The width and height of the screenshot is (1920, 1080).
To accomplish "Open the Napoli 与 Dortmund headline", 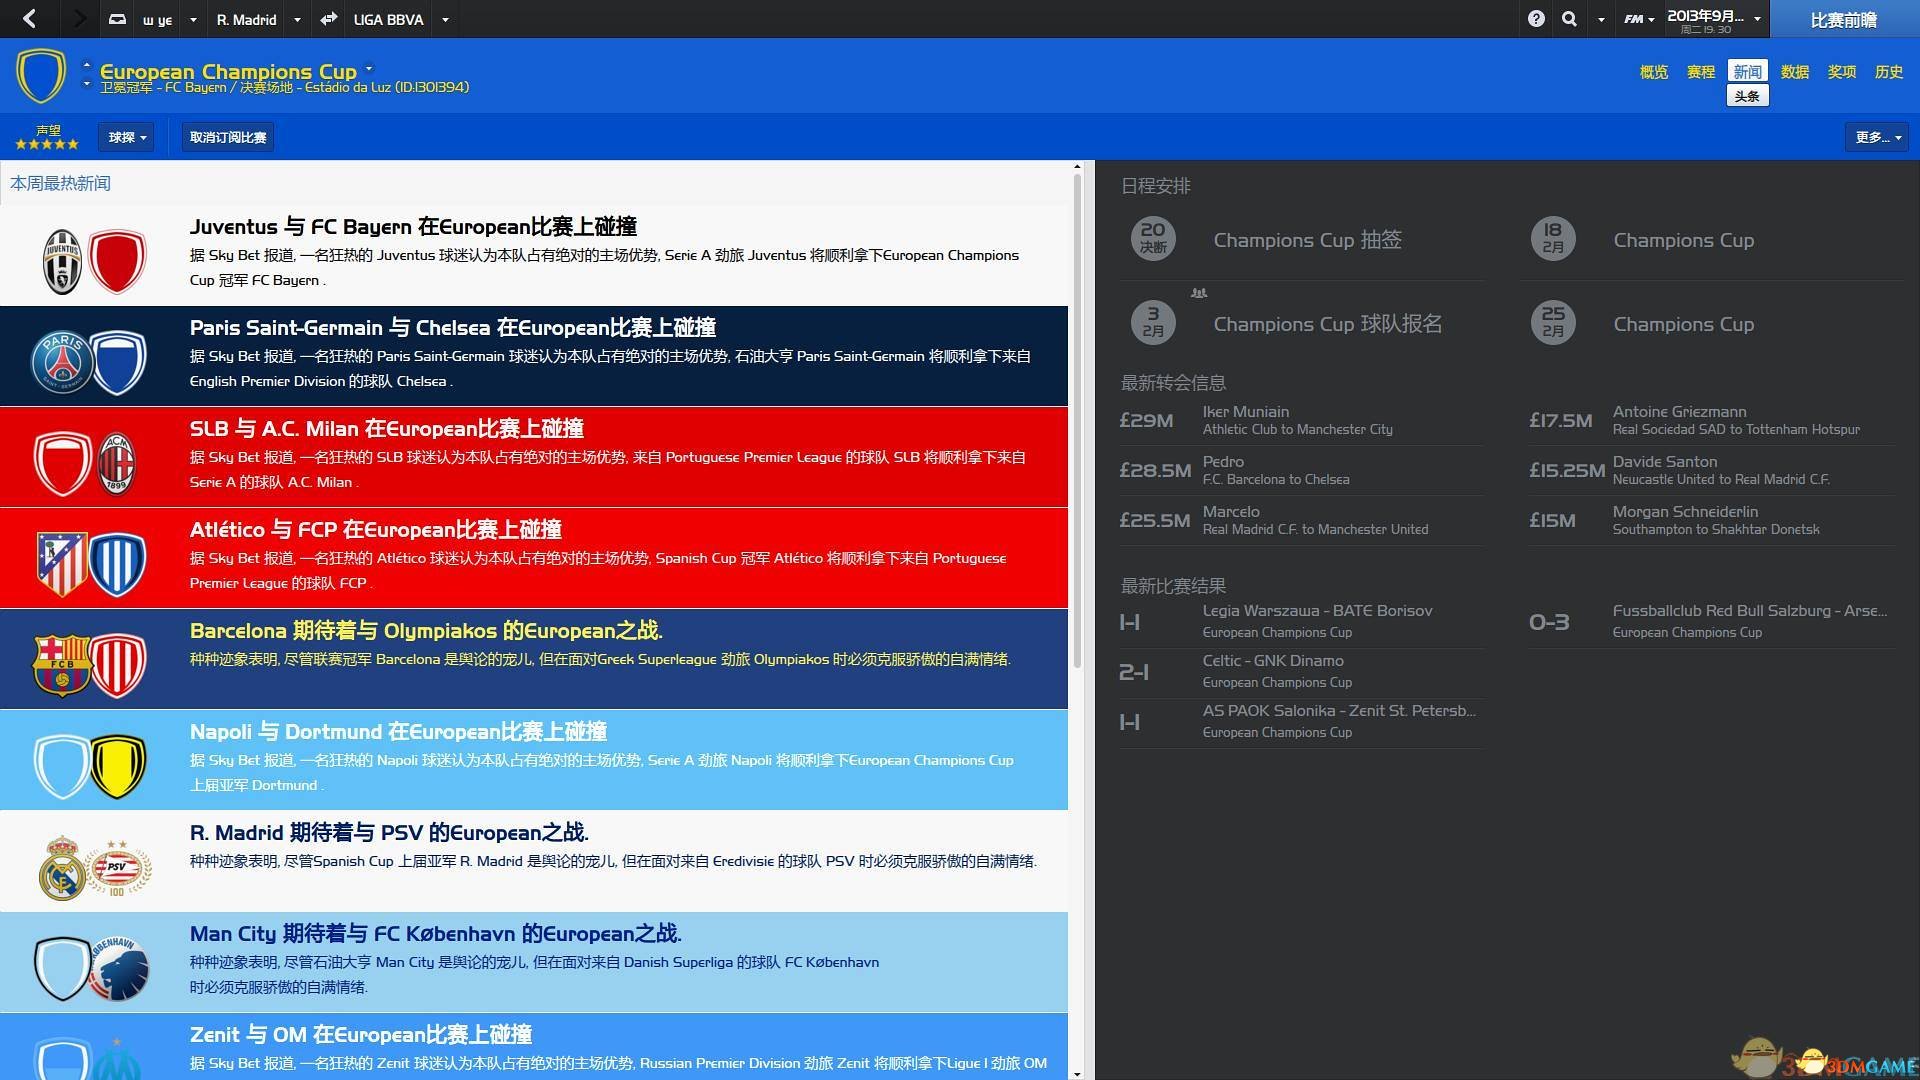I will (x=398, y=732).
